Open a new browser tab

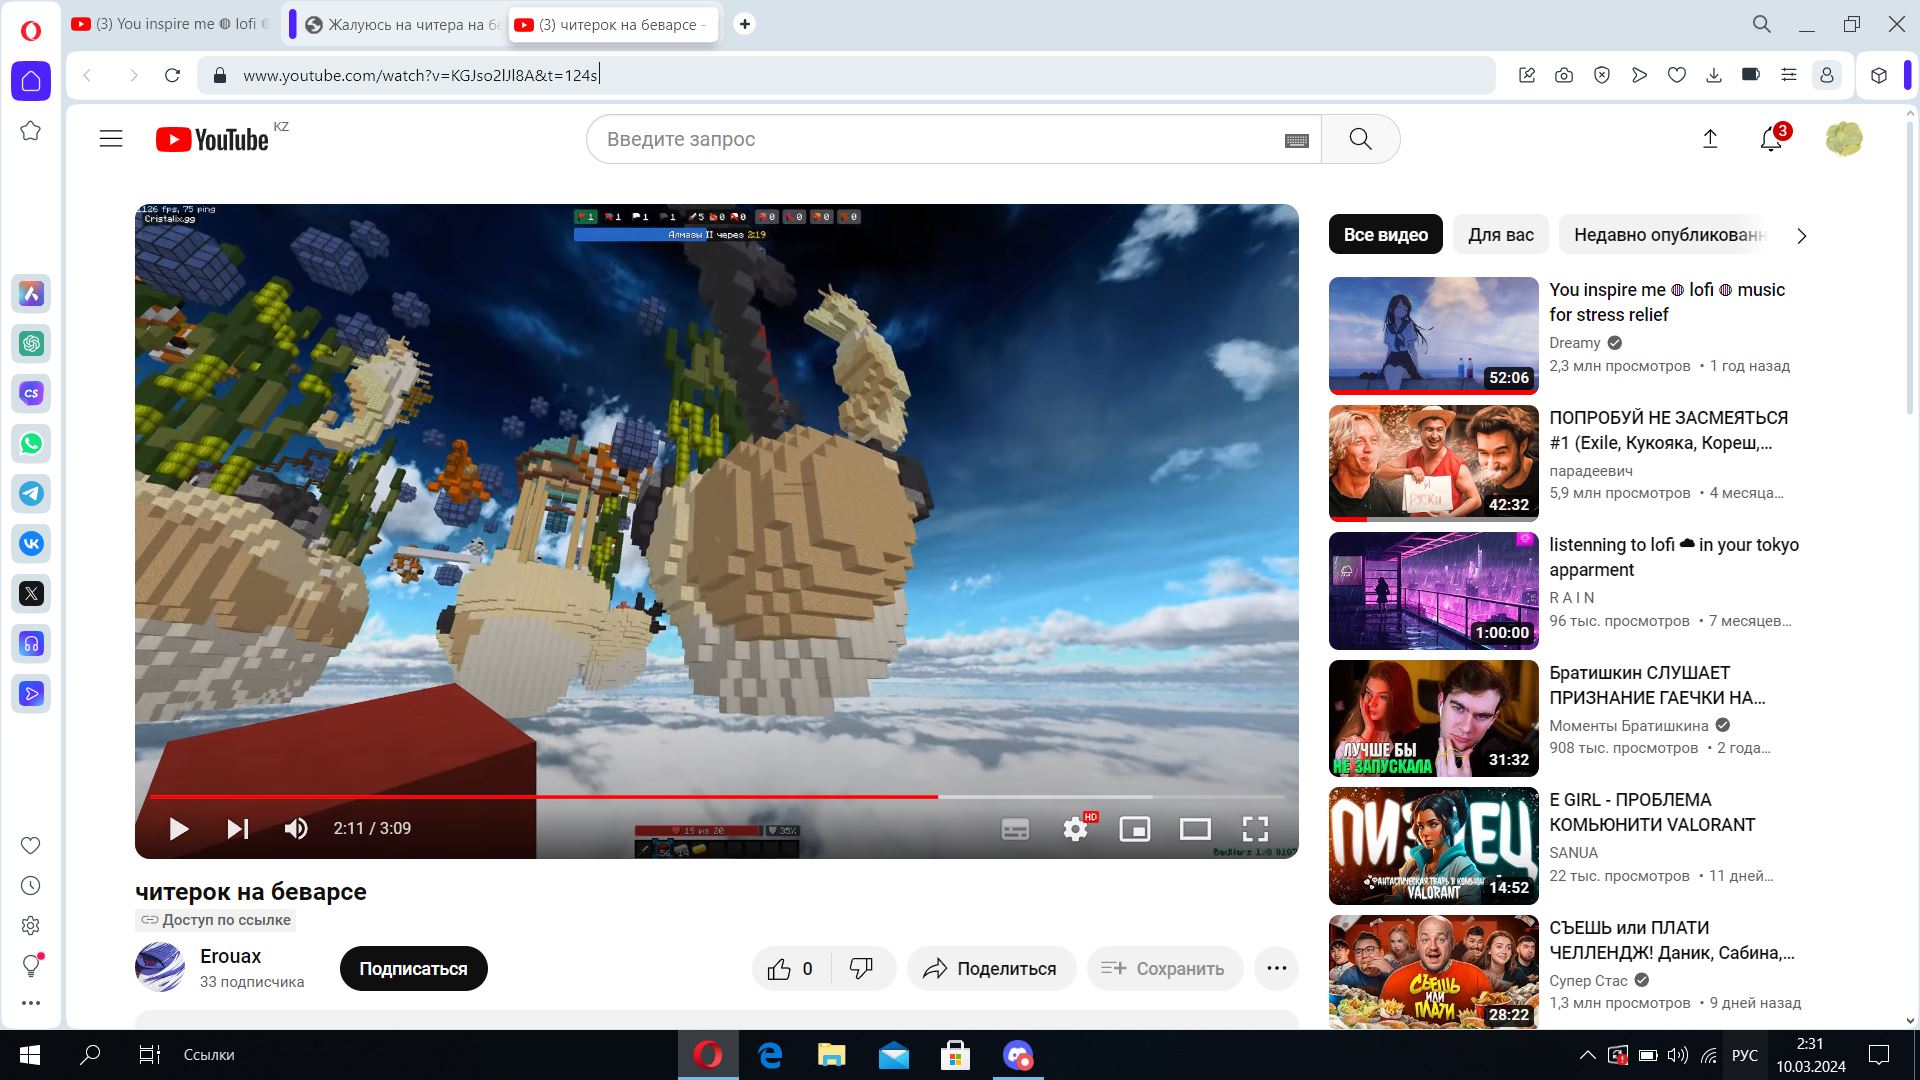pyautogui.click(x=744, y=24)
